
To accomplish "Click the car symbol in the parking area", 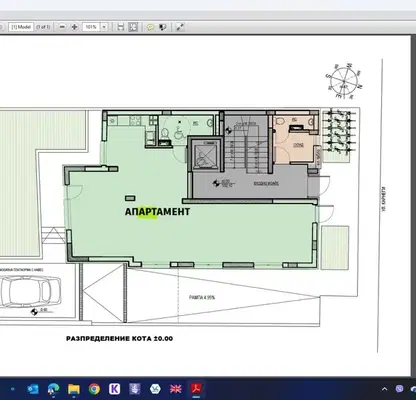I will point(31,292).
